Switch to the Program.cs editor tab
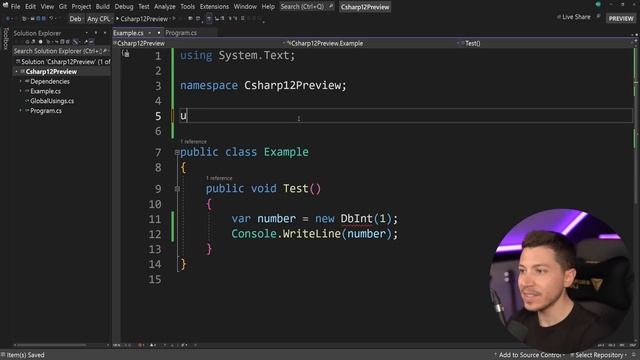 (181, 33)
